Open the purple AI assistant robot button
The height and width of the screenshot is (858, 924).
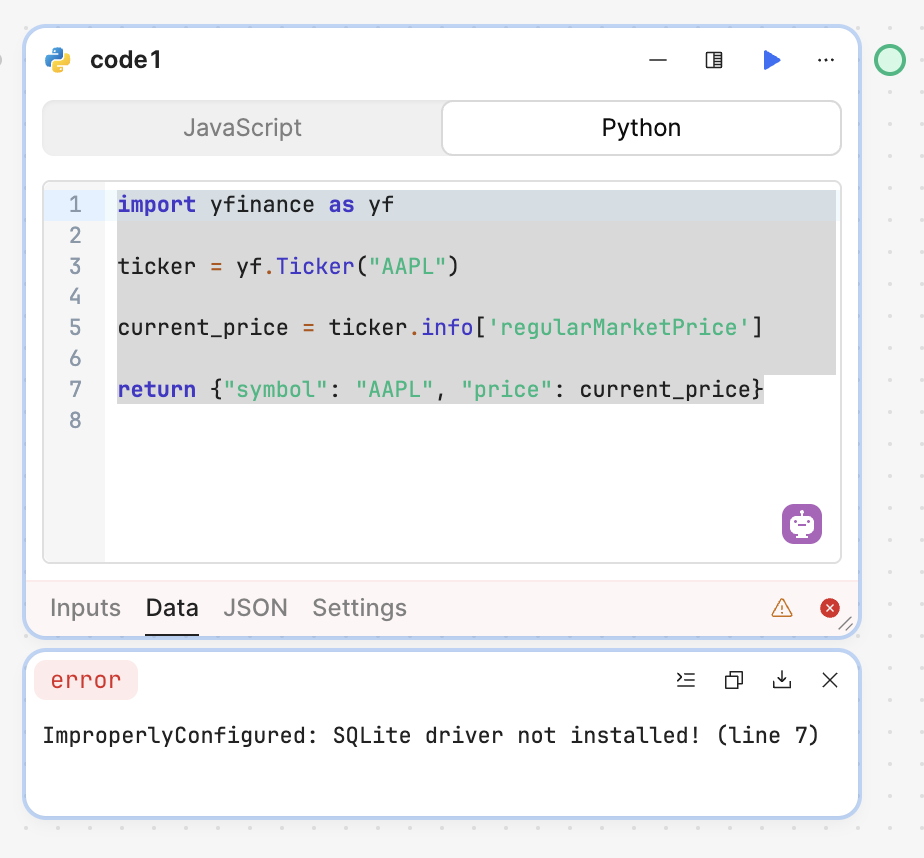click(x=801, y=524)
